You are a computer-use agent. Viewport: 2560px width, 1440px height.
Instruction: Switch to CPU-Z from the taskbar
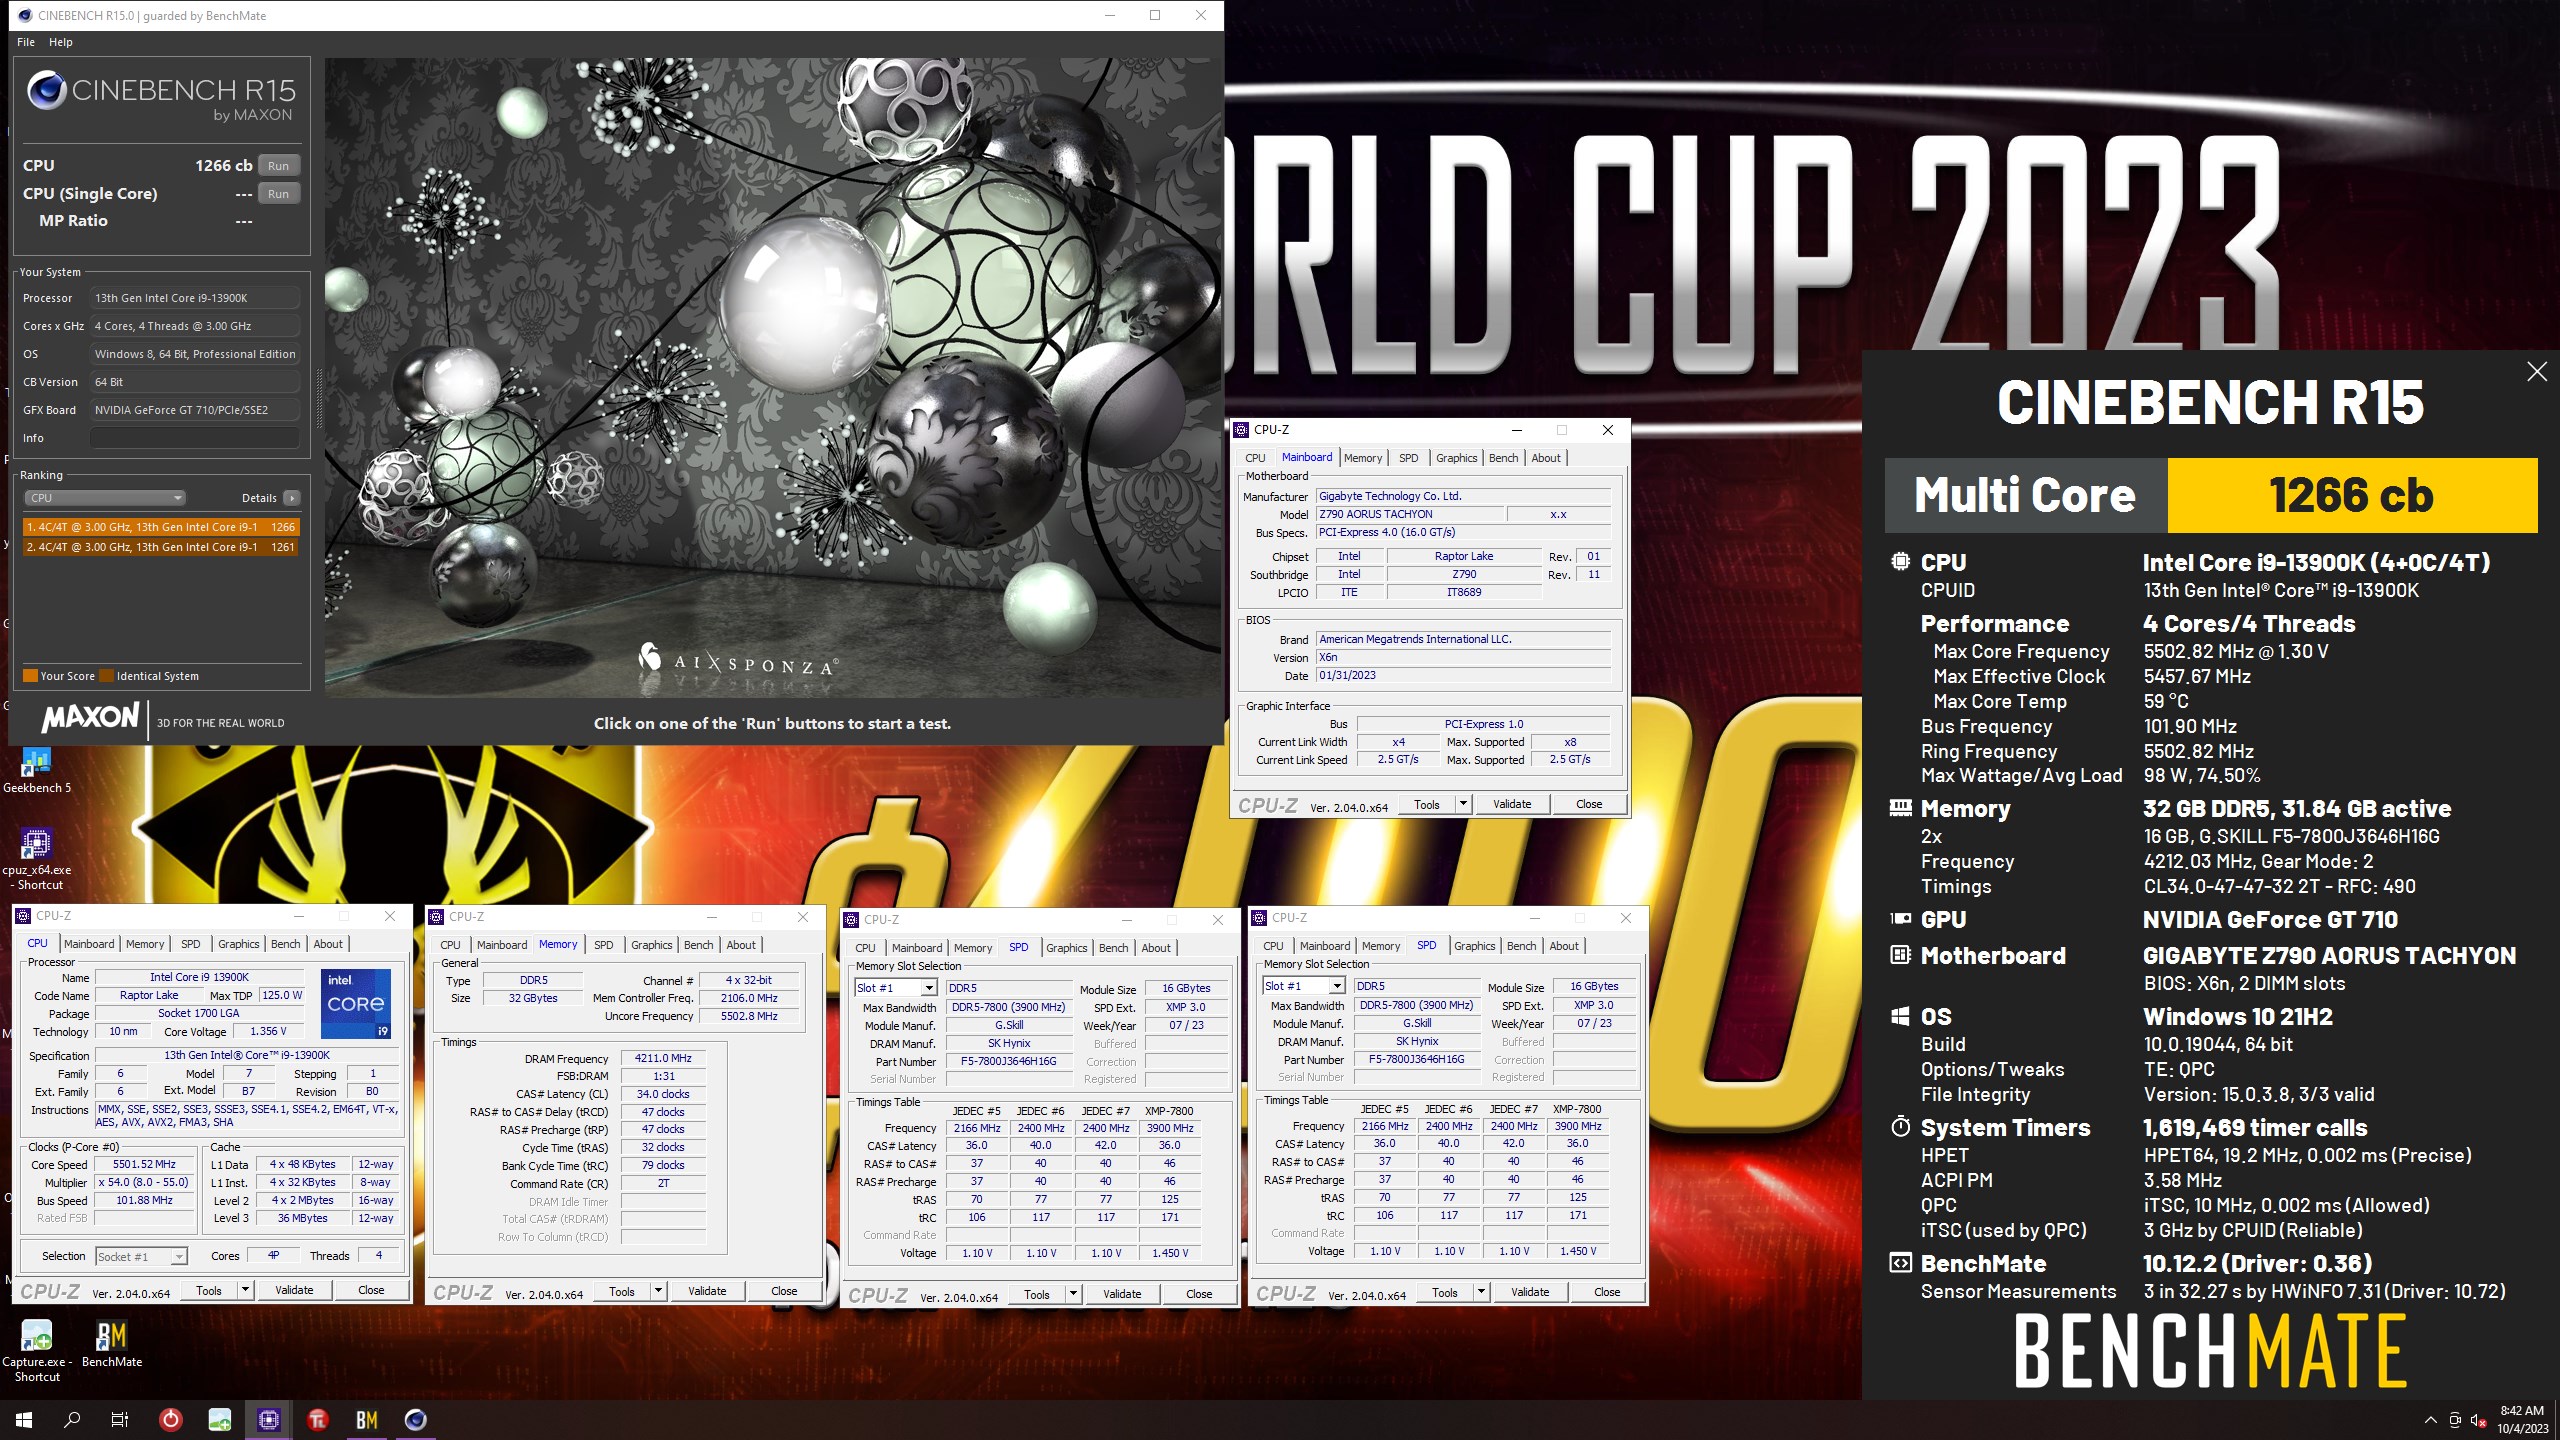(x=269, y=1419)
